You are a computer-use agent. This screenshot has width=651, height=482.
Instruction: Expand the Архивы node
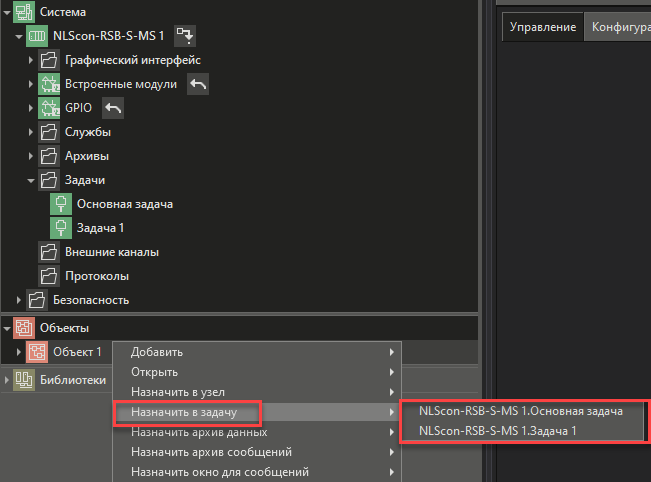31,156
